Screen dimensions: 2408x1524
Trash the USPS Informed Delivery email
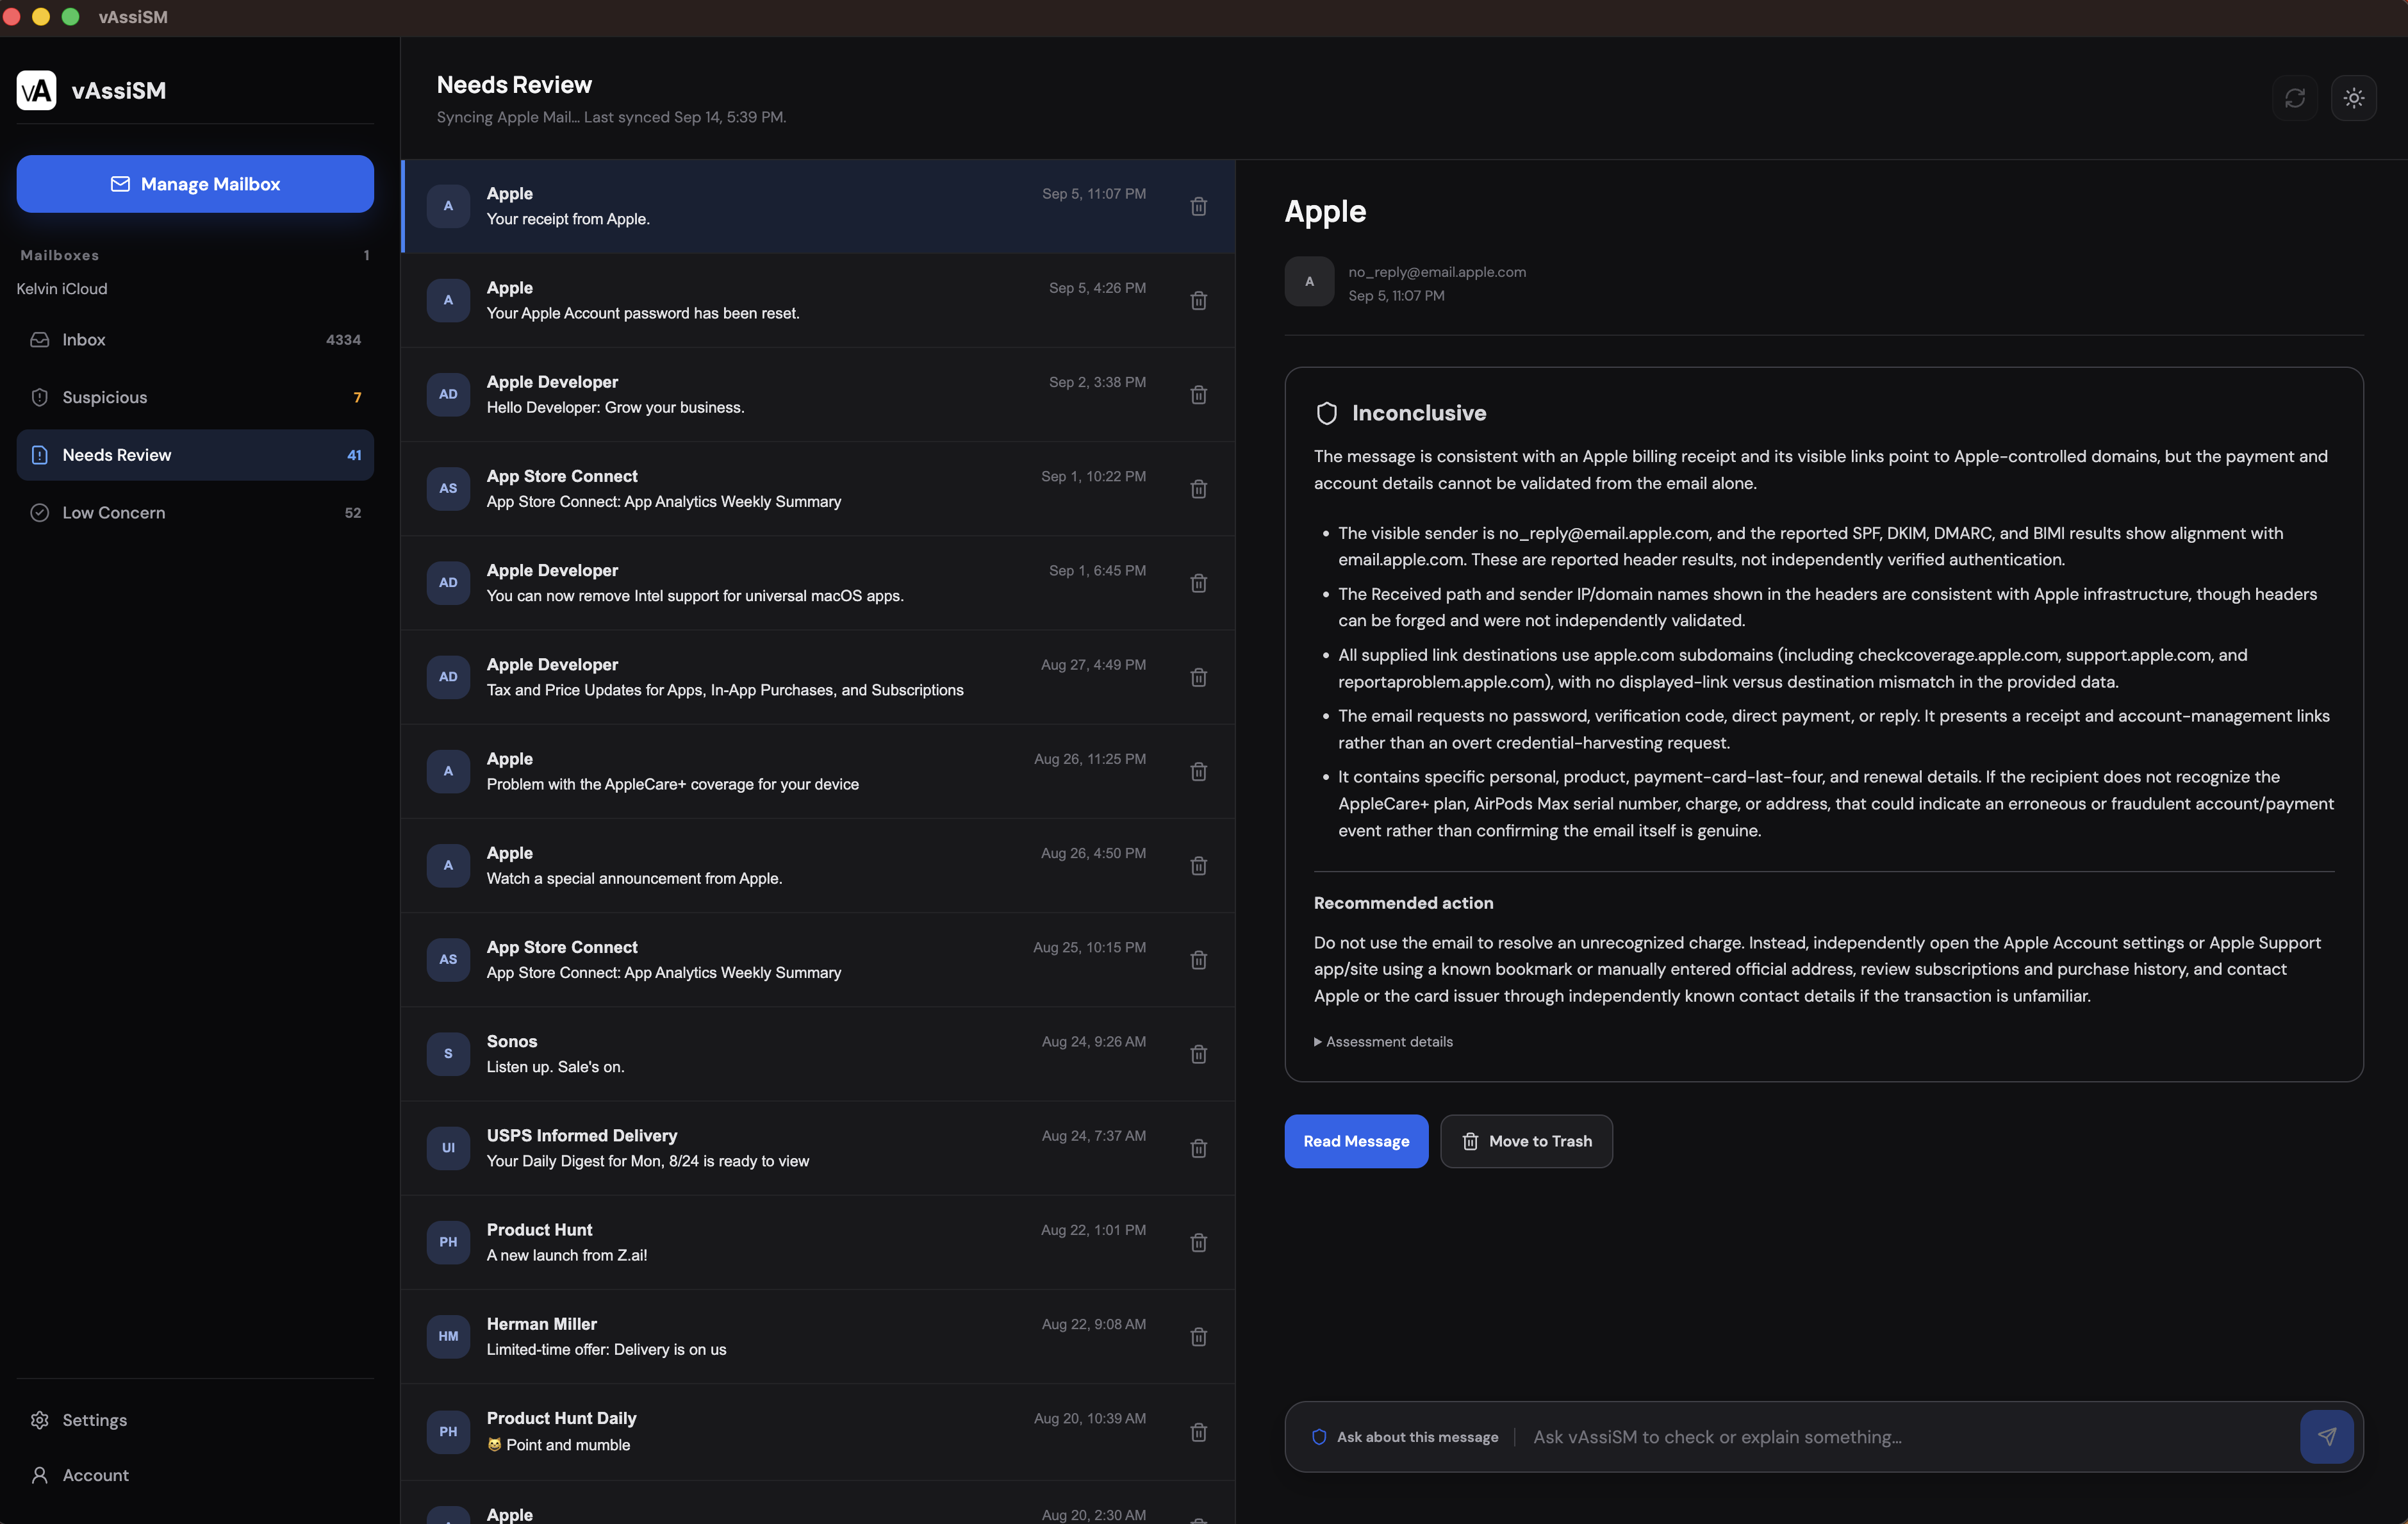pos(1198,1148)
